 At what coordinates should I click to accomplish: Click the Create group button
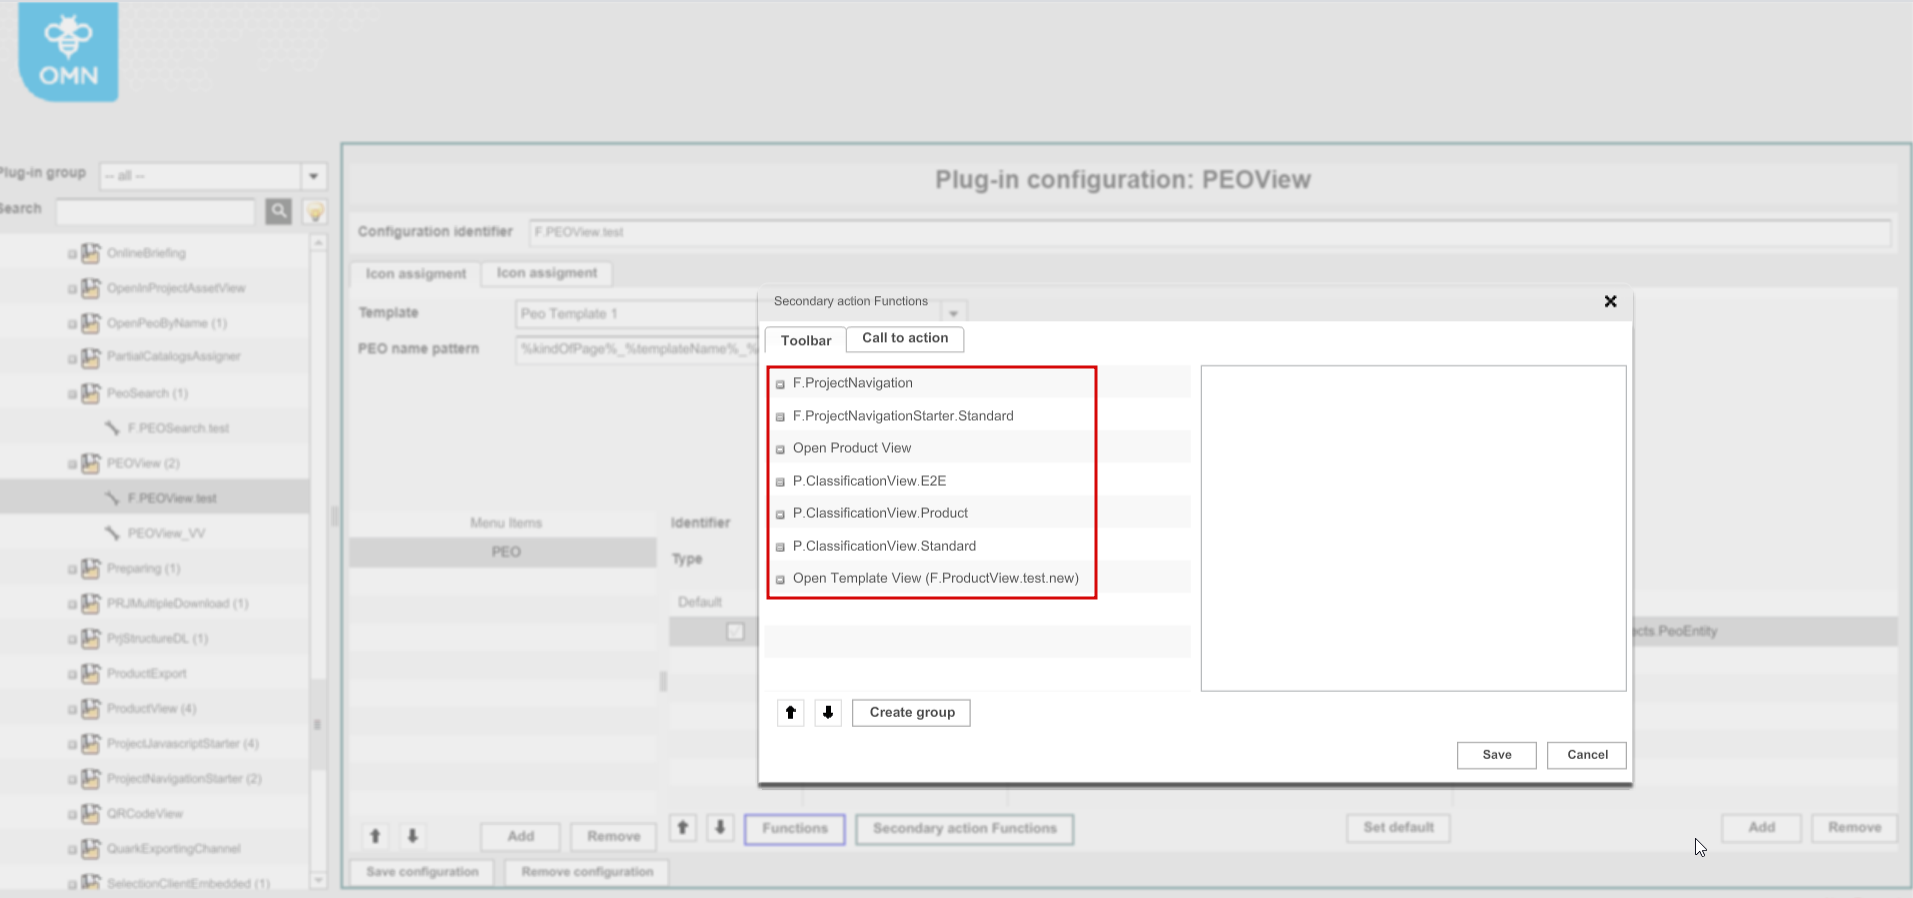(x=911, y=713)
